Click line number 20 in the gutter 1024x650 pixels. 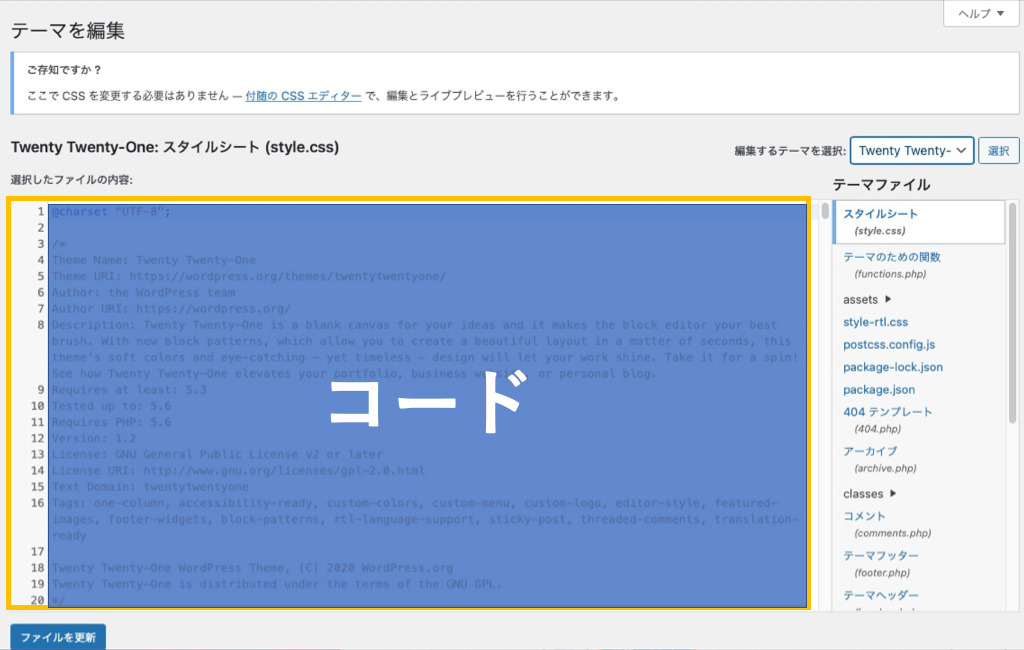[37, 600]
